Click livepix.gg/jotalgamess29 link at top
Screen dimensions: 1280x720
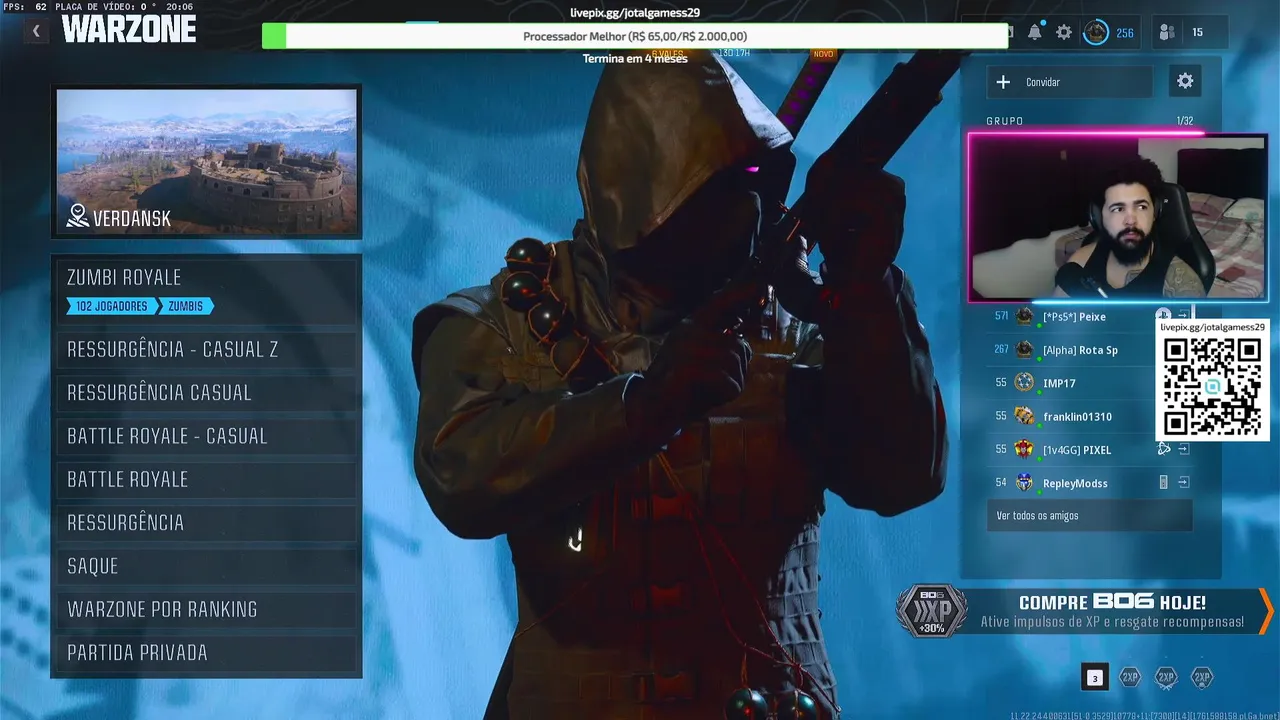pyautogui.click(x=635, y=13)
